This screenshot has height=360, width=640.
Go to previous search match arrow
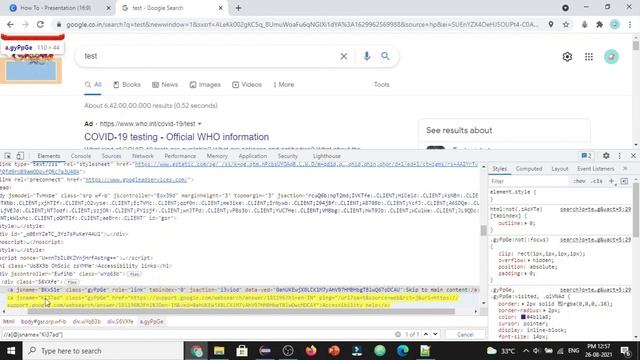pos(426,334)
